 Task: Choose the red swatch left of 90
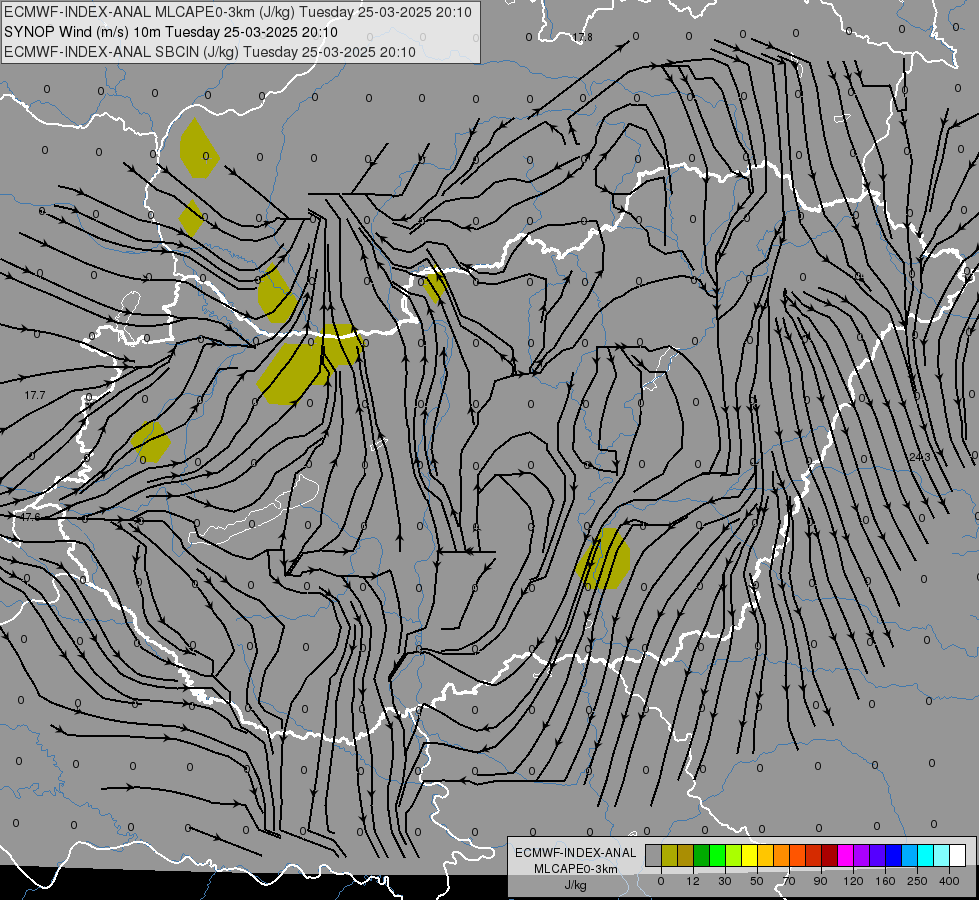pos(814,855)
